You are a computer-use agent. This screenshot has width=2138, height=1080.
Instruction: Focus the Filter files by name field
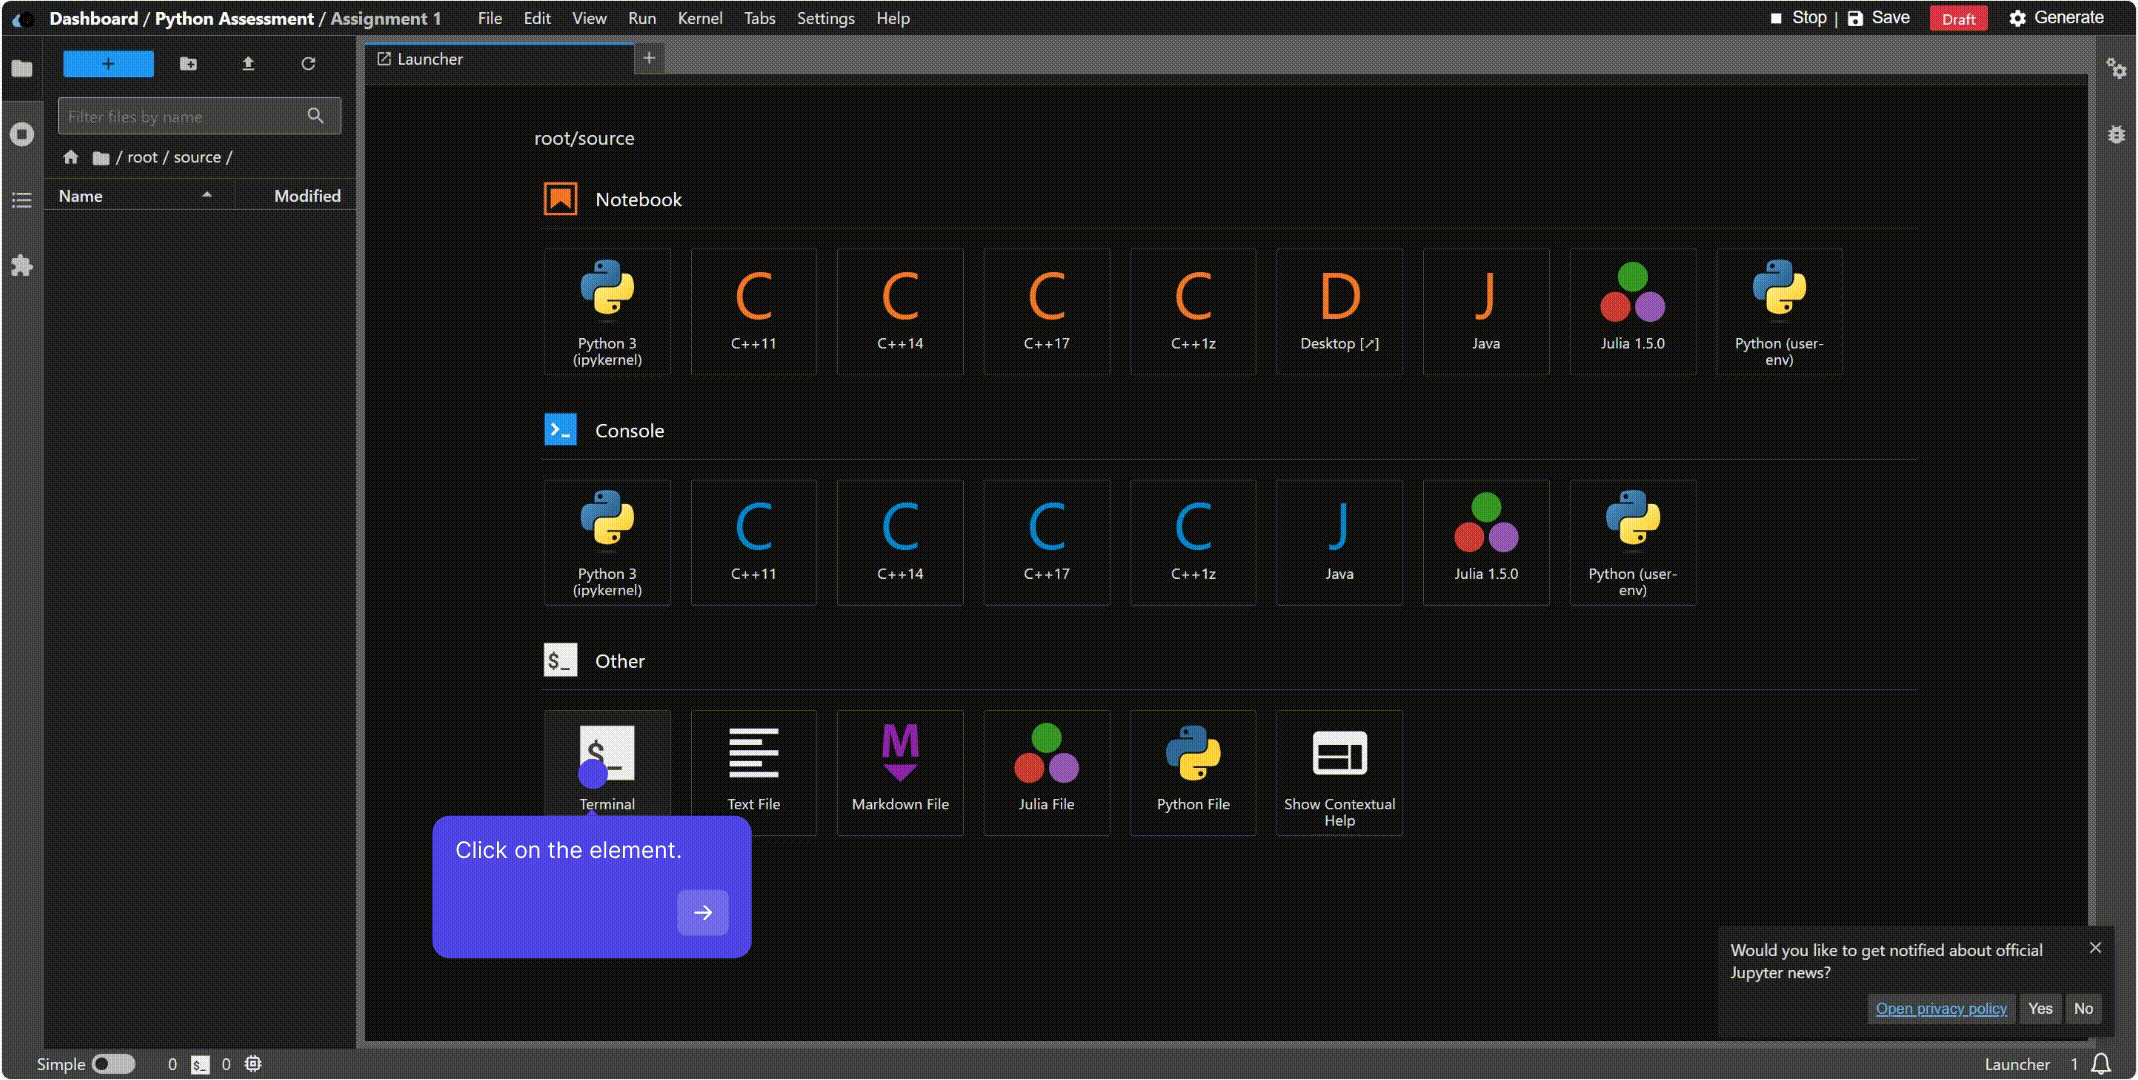199,116
